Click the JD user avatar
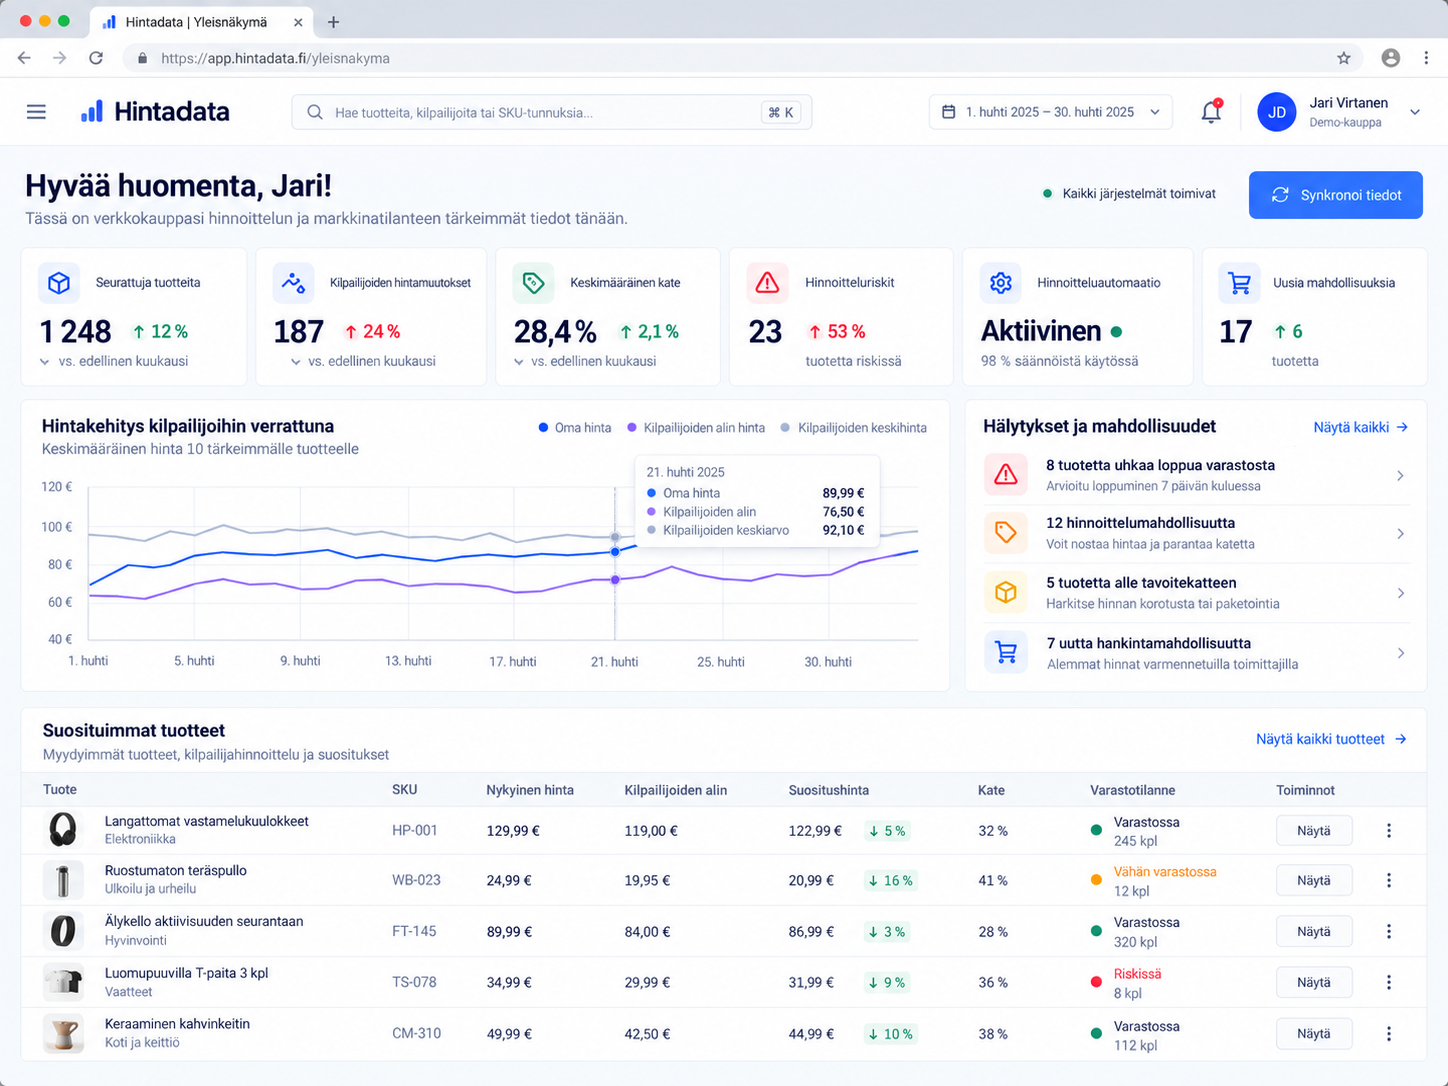The height and width of the screenshot is (1086, 1448). pyautogui.click(x=1277, y=112)
